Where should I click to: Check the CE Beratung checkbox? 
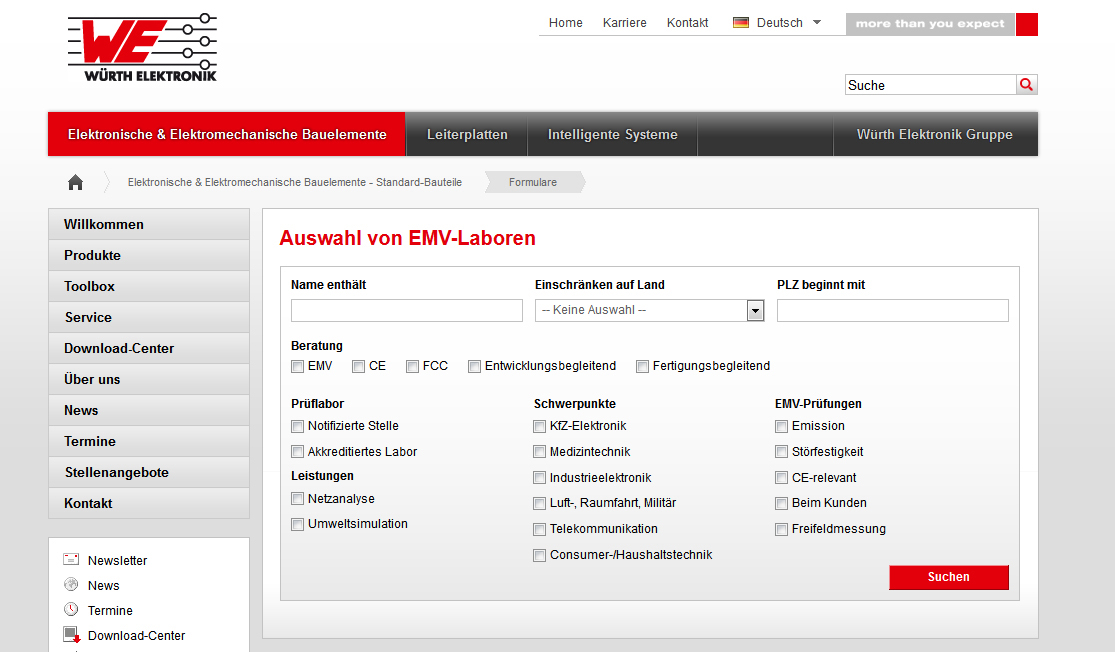point(358,367)
